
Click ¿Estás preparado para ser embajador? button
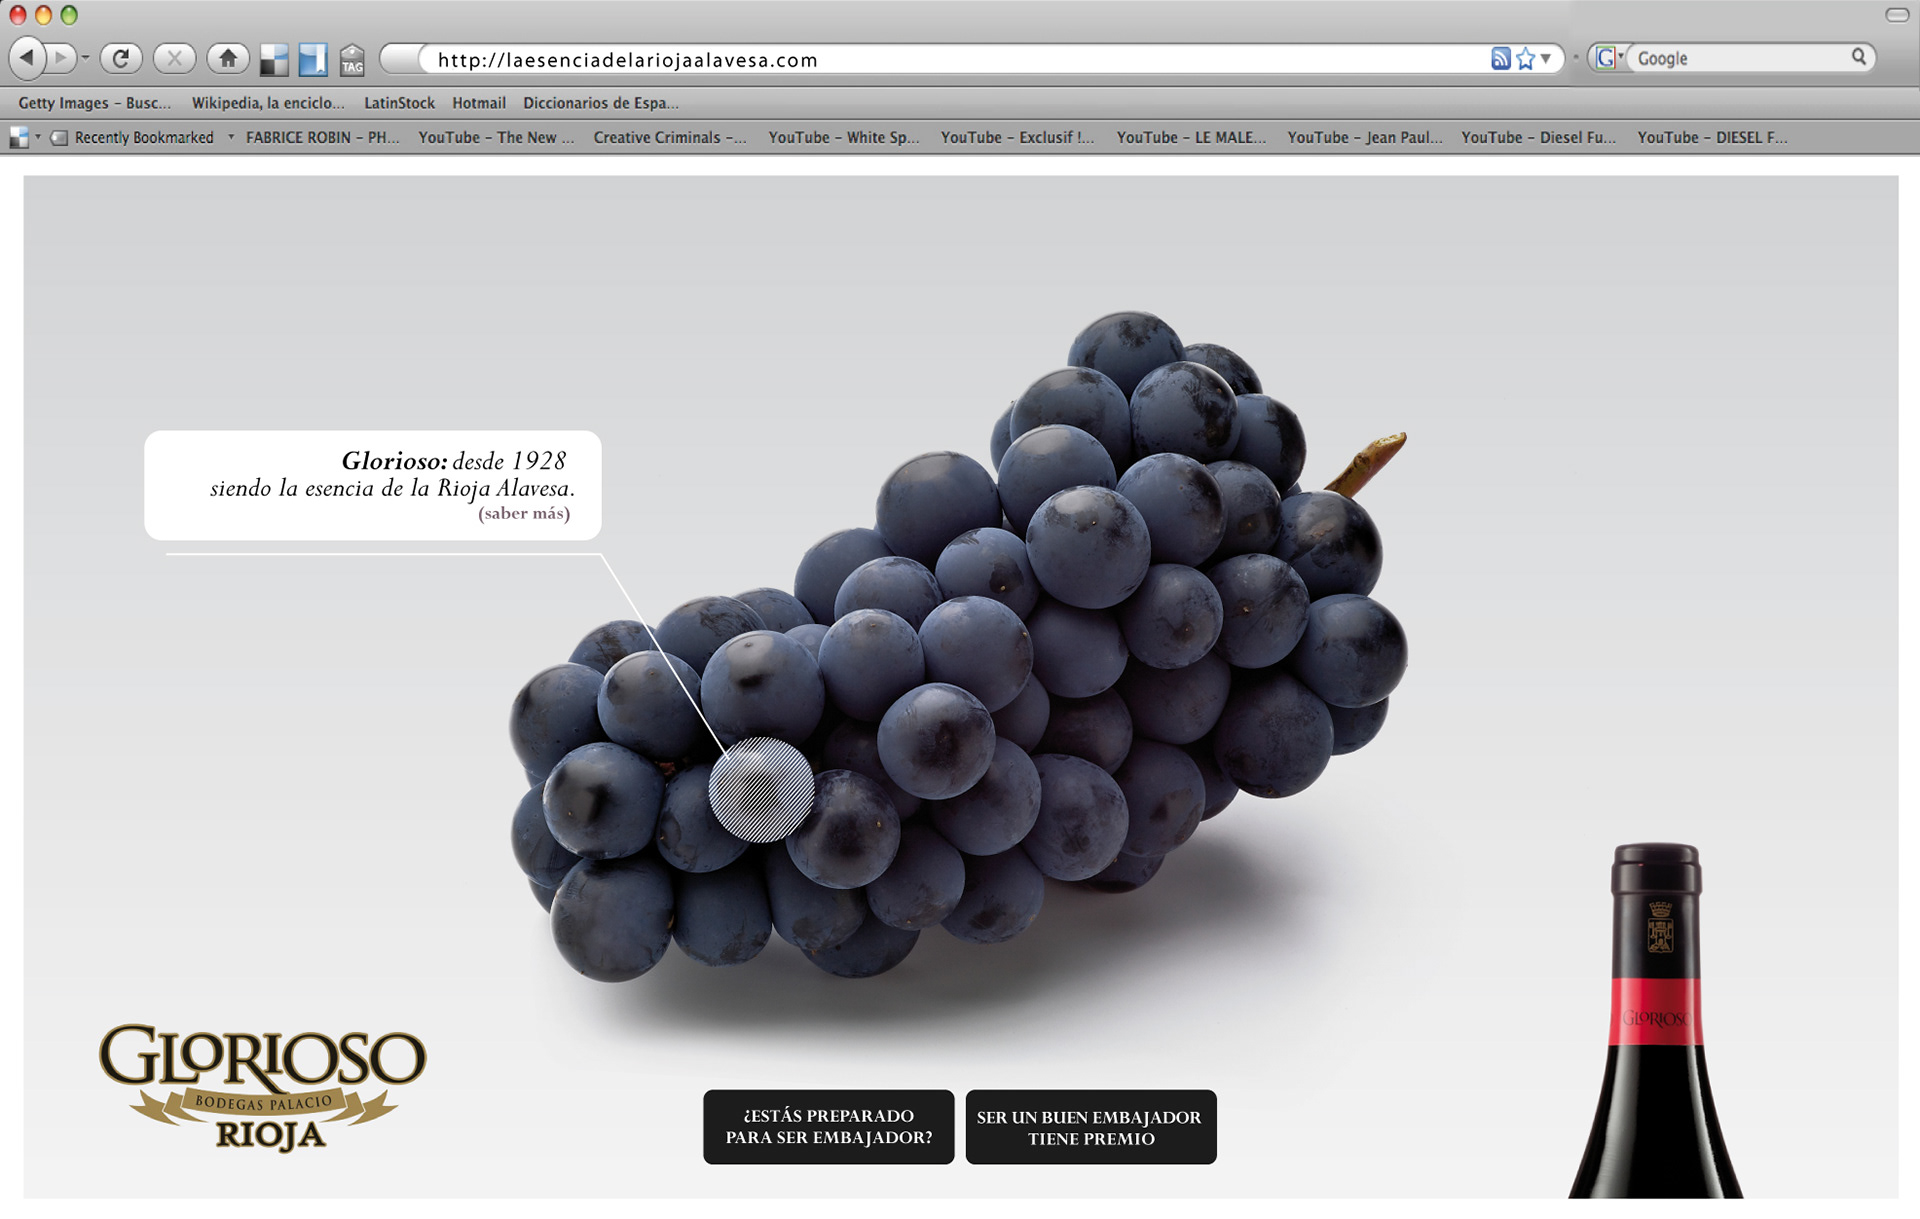tap(828, 1126)
